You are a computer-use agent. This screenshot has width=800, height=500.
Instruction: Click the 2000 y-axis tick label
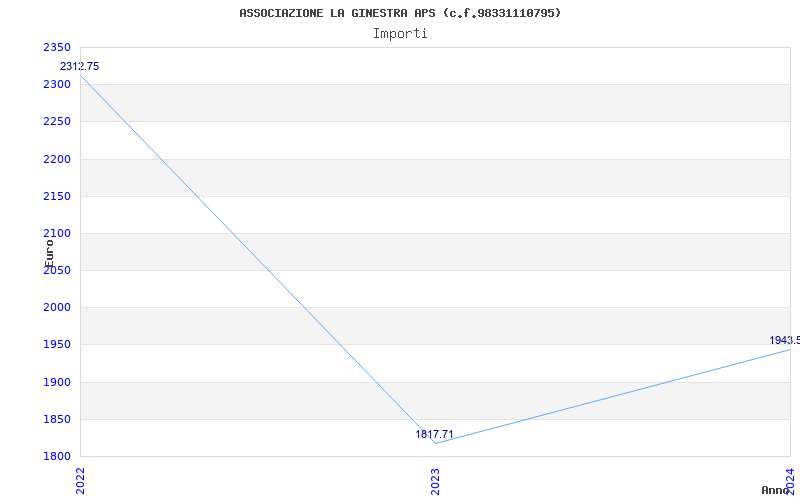[x=57, y=308]
